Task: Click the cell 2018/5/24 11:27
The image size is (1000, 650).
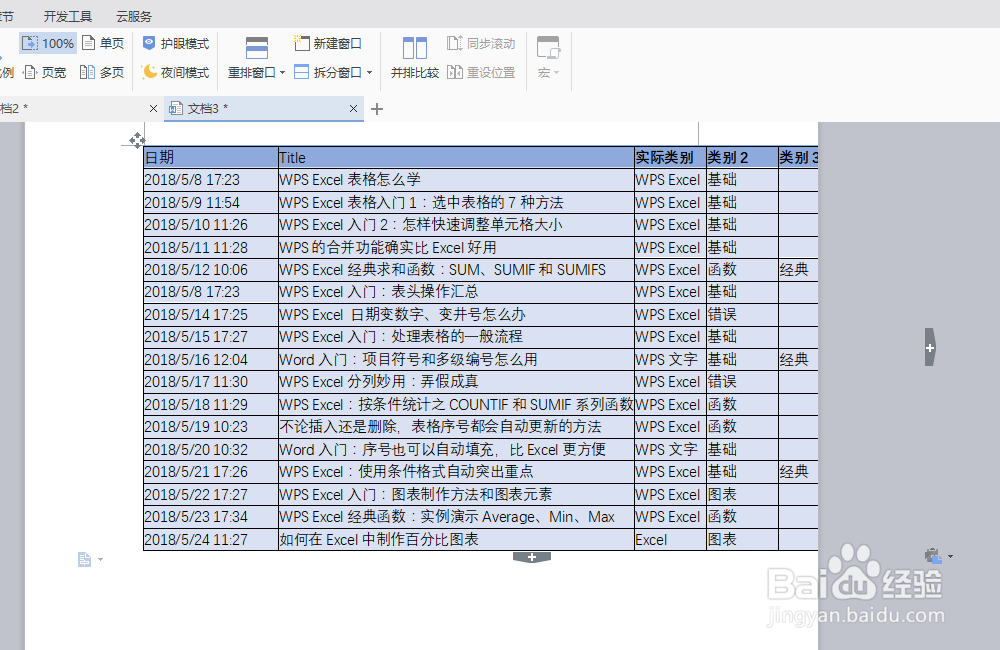Action: click(x=211, y=539)
